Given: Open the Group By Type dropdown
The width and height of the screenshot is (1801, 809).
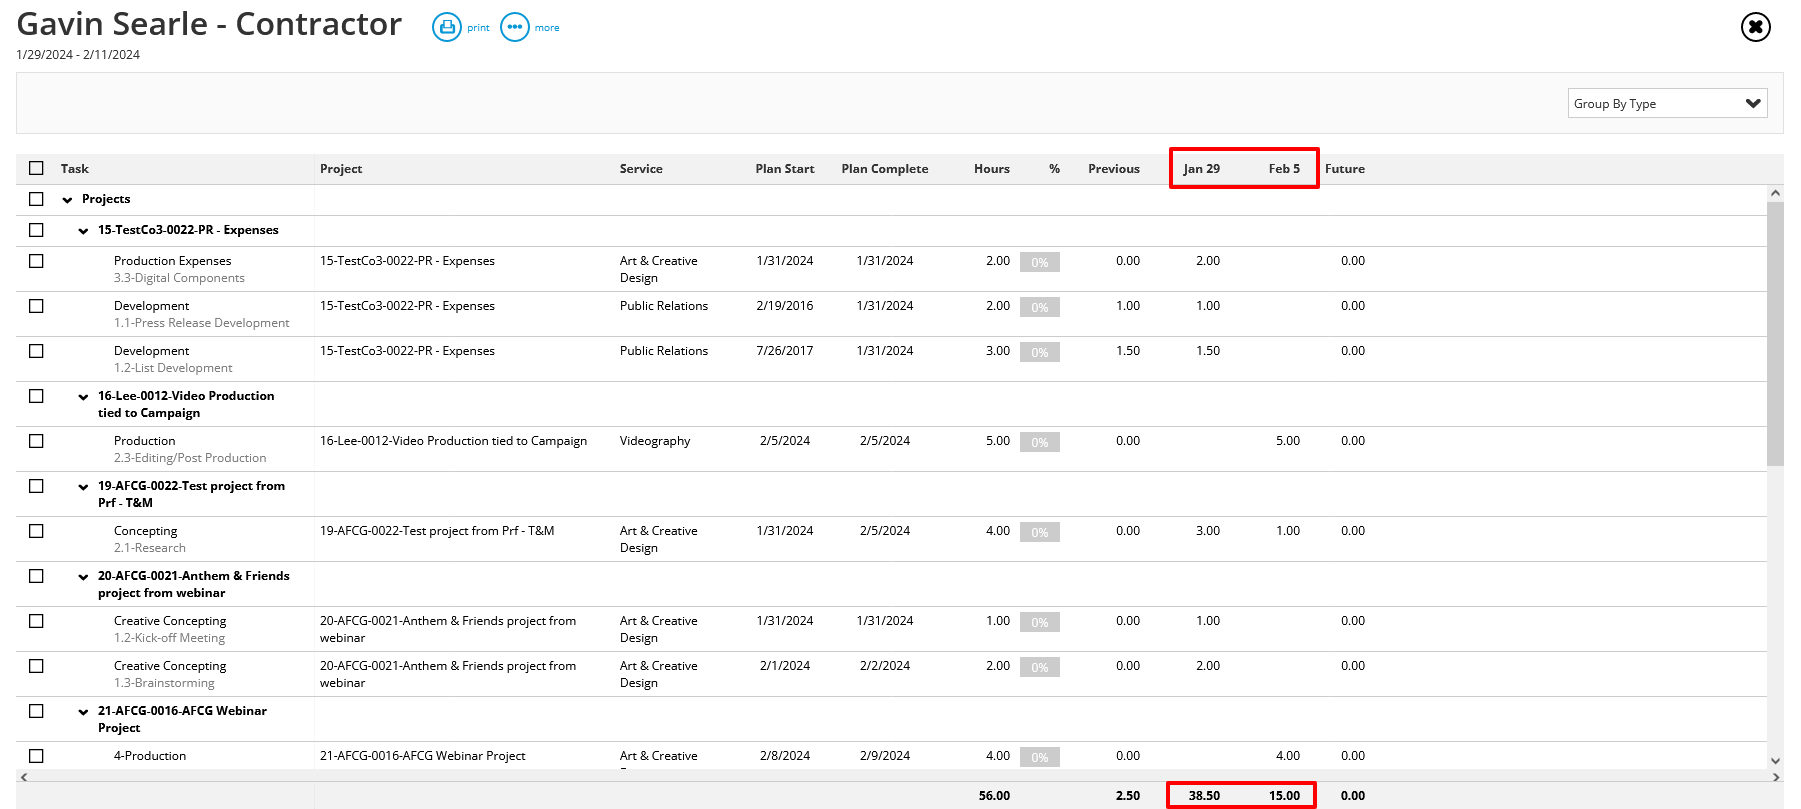Looking at the screenshot, I should pyautogui.click(x=1667, y=103).
